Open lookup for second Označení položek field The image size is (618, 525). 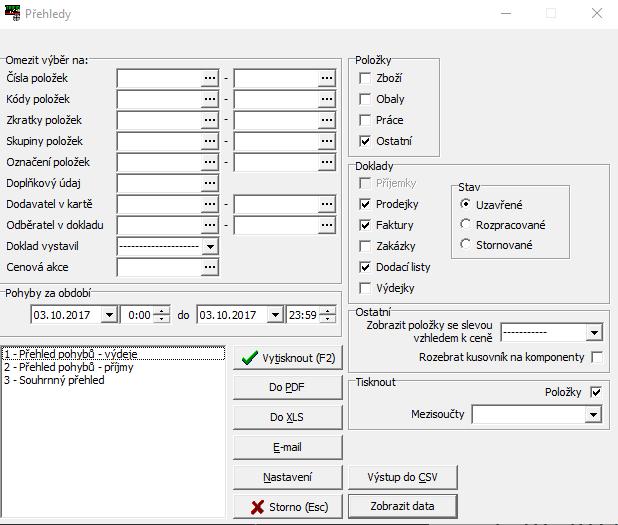[x=326, y=162]
